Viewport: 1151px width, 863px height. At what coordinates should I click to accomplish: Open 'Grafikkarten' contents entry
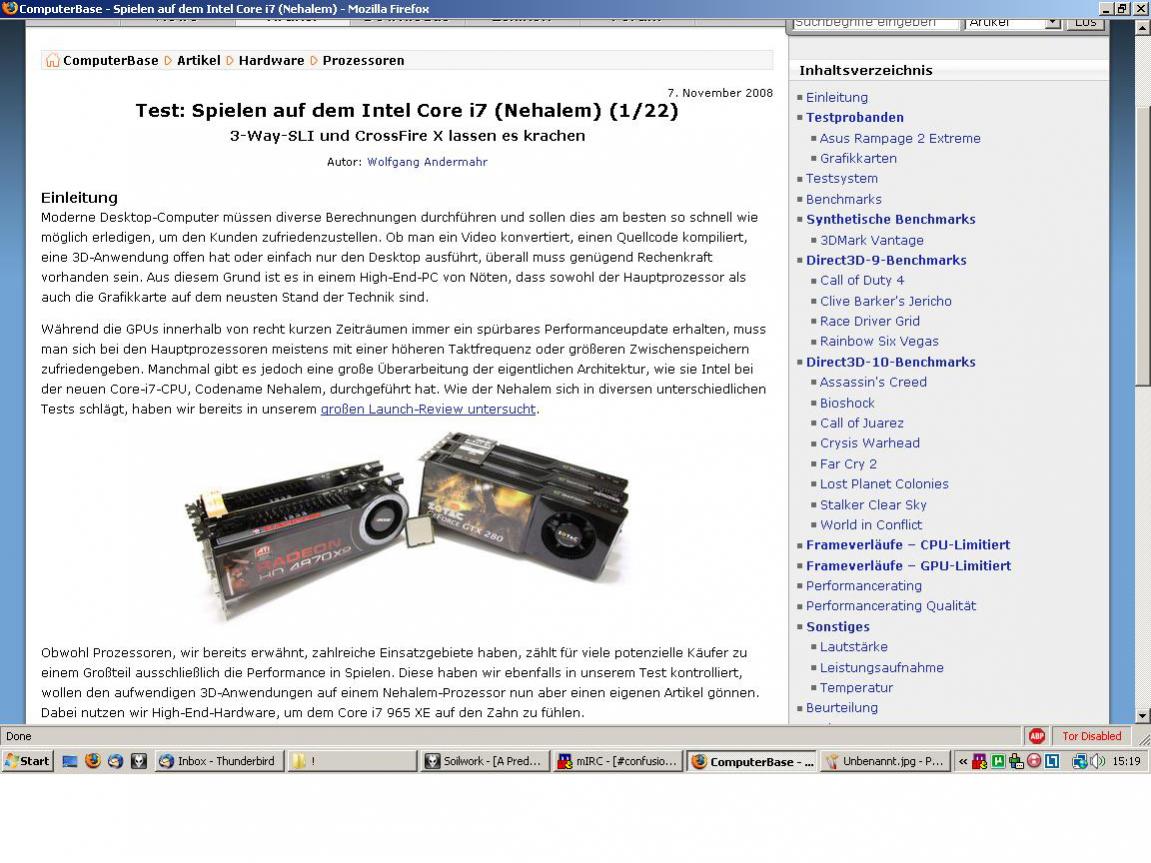click(x=858, y=158)
